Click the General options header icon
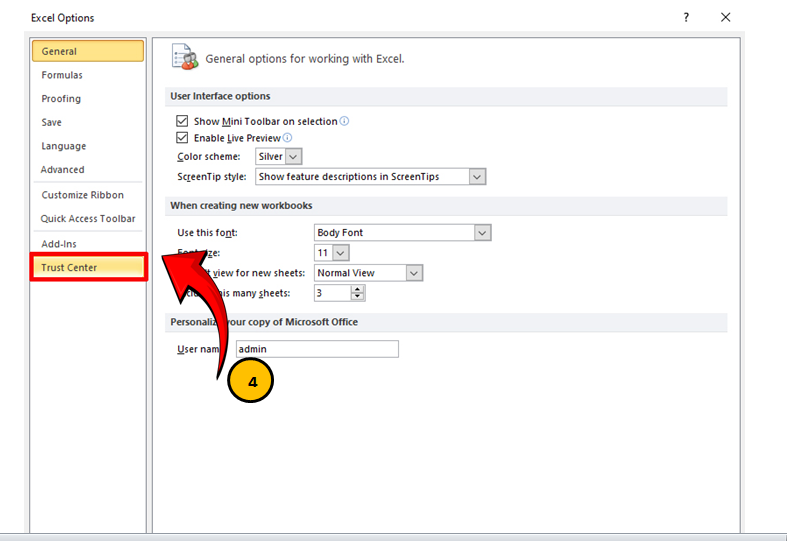 [184, 57]
